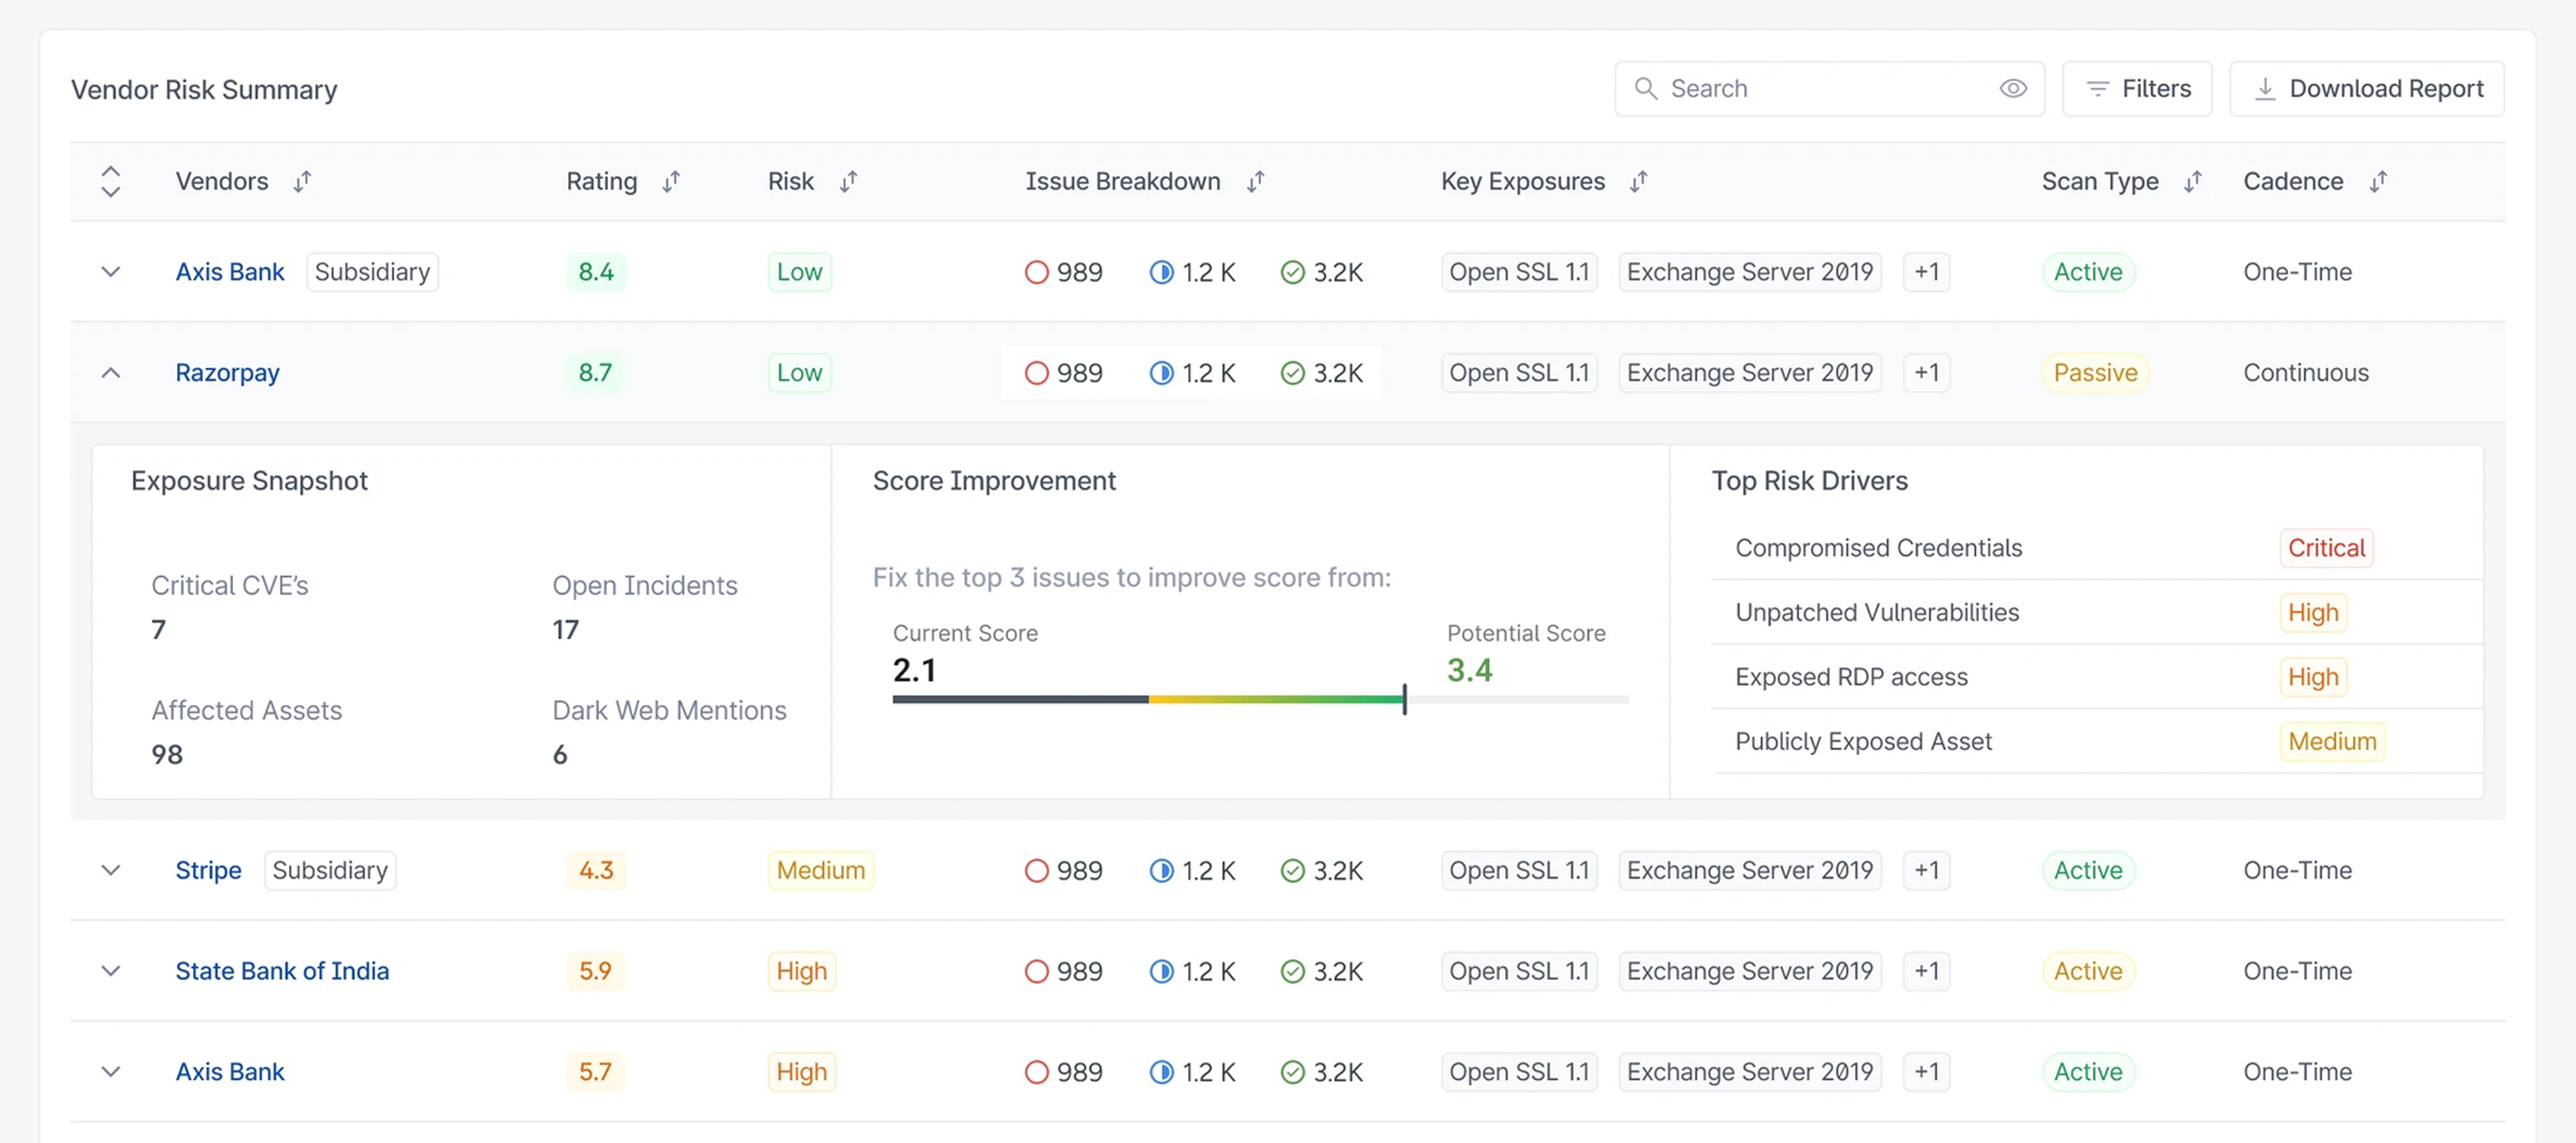Screen dimensions: 2576x1143
Task: Expand the State Bank of India row
Action: click(x=111, y=971)
